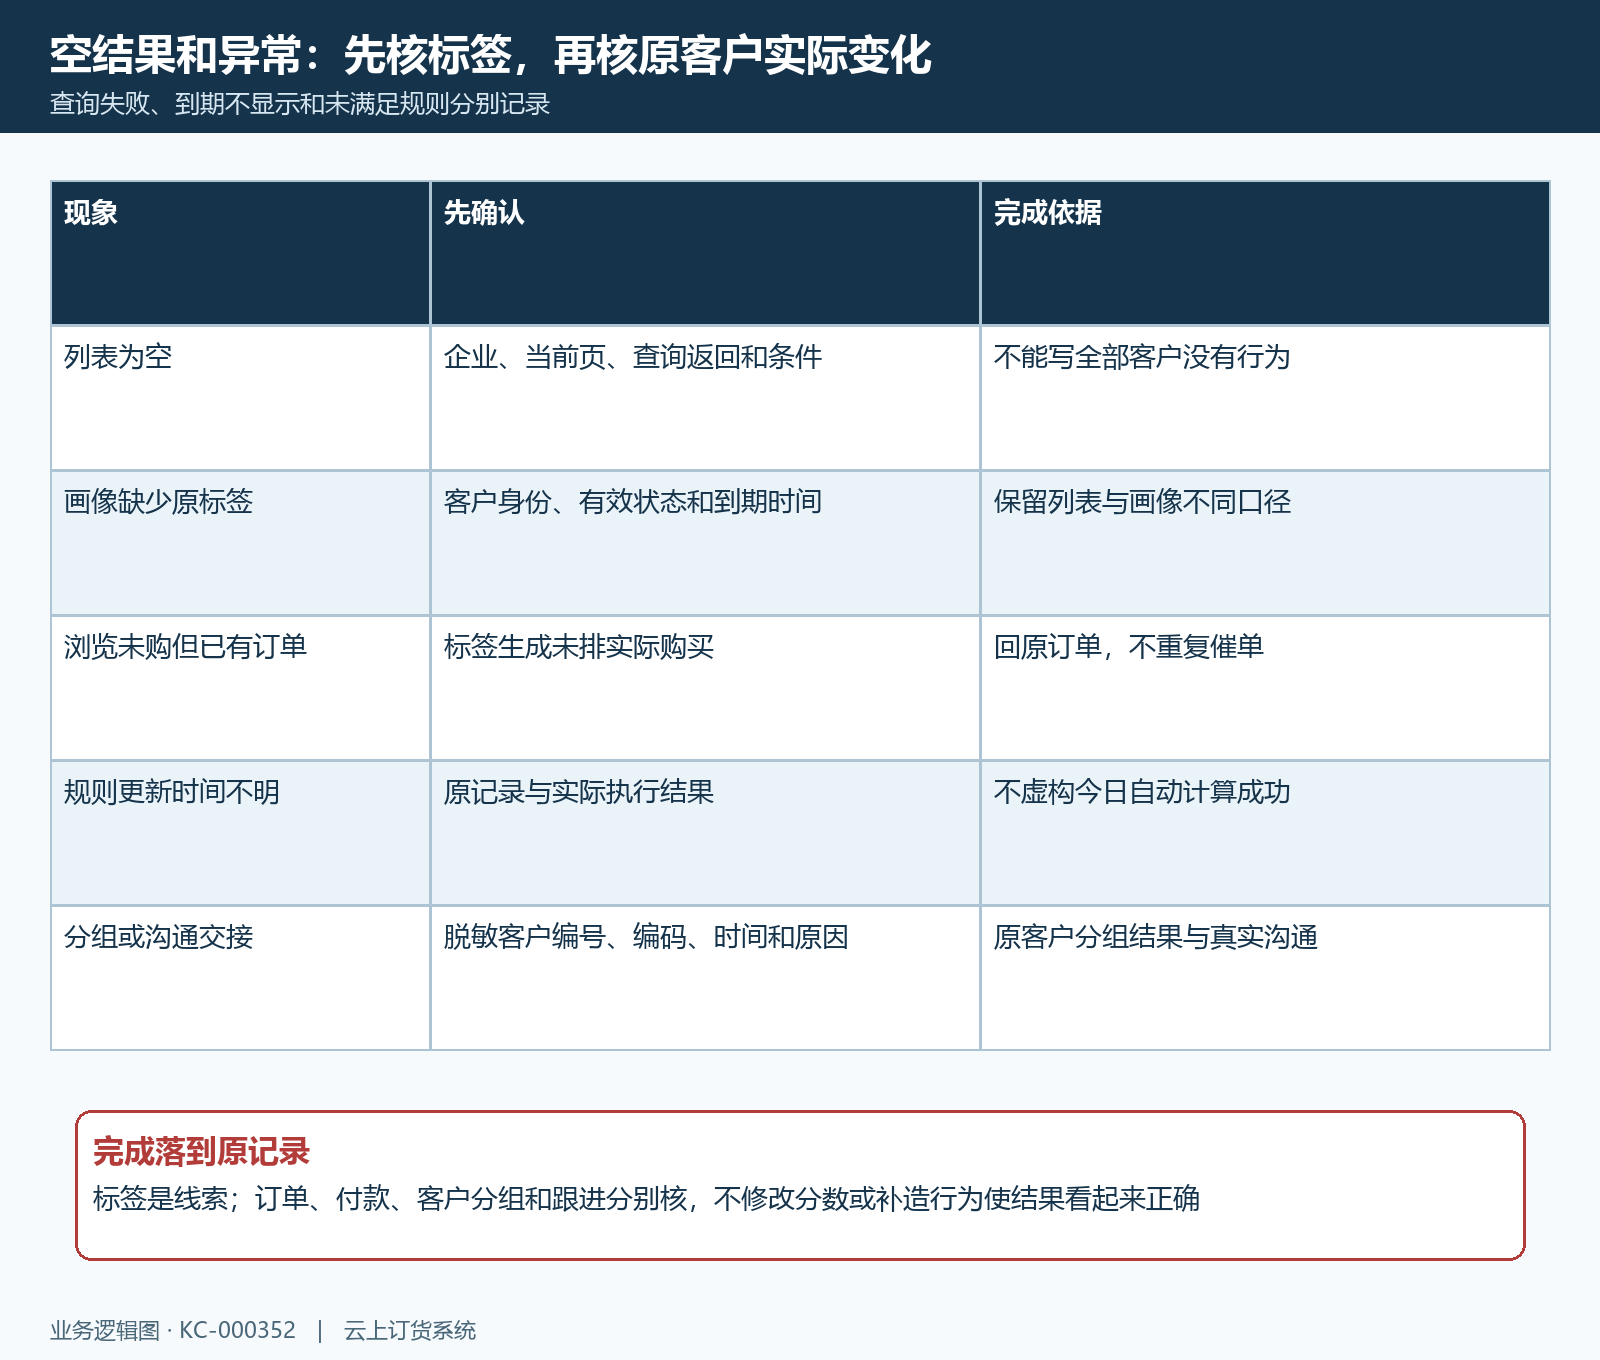Click the 现象 column header

pyautogui.click(x=240, y=253)
